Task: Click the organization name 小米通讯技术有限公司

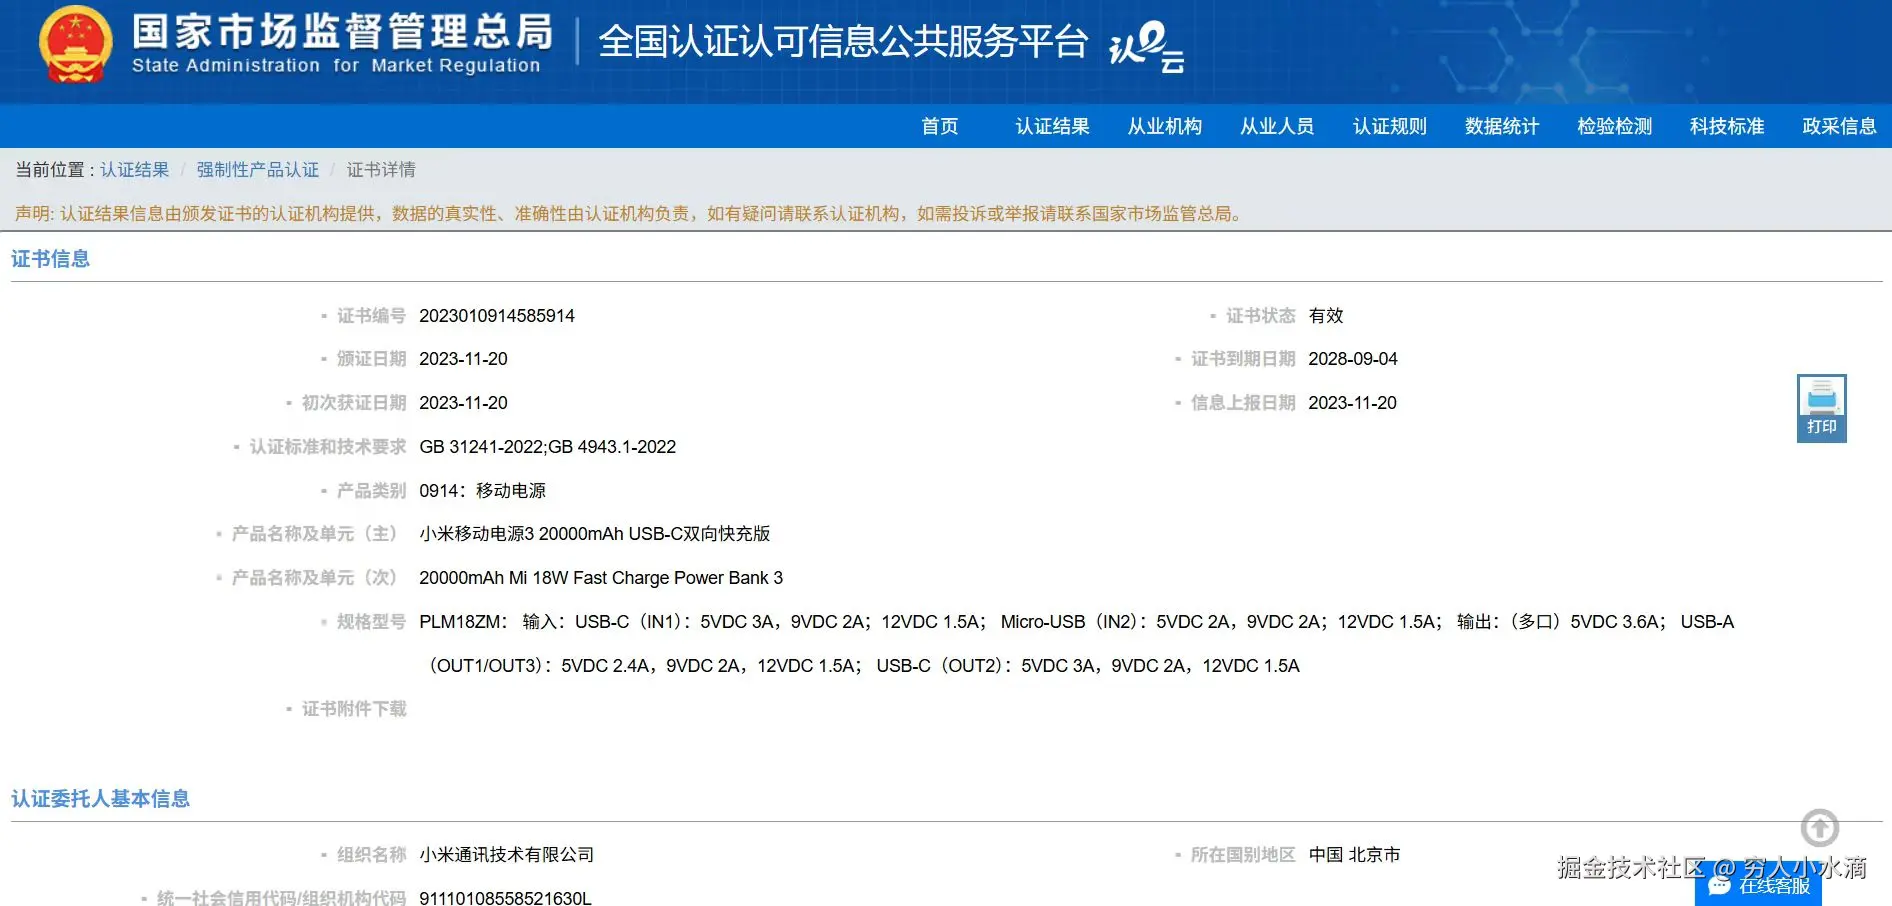Action: pos(507,855)
